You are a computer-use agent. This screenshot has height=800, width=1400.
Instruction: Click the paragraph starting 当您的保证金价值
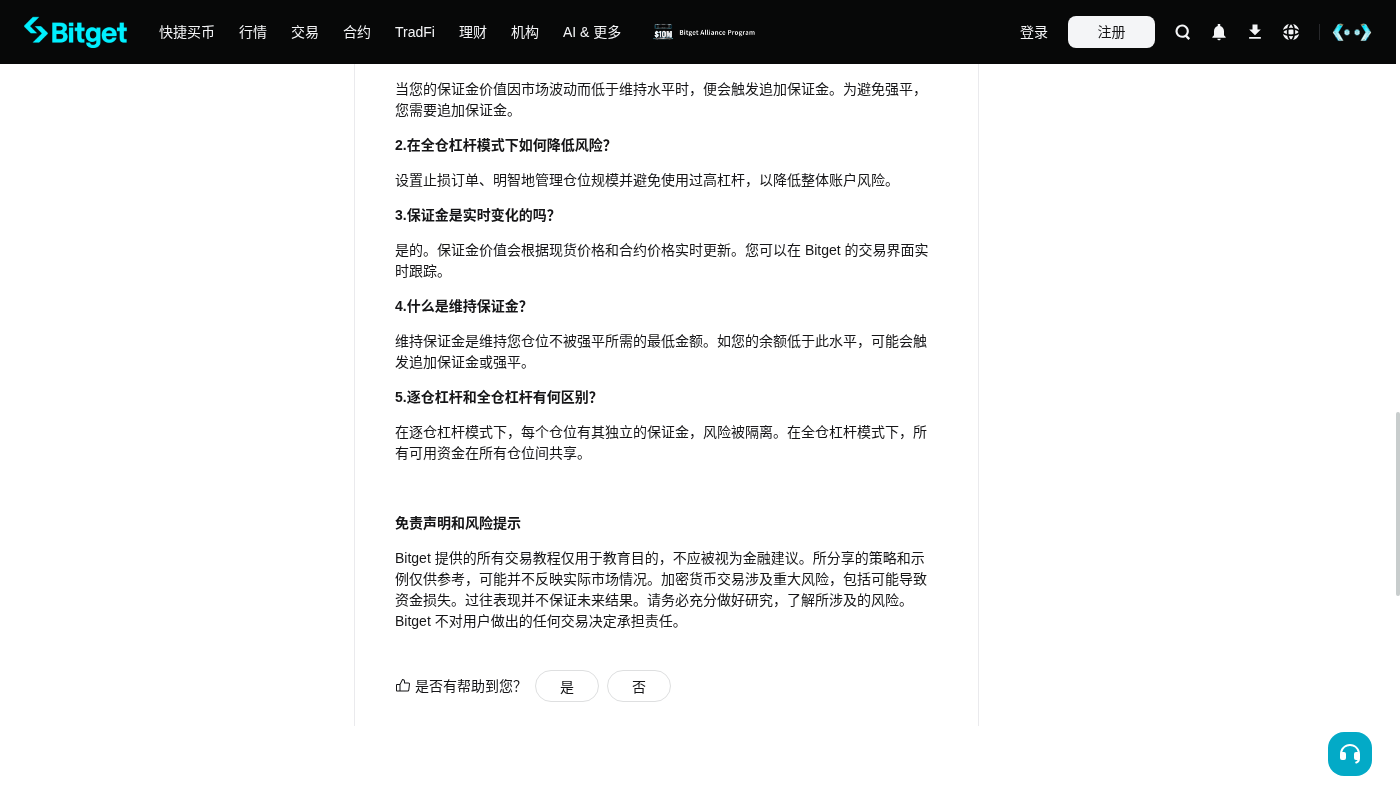pyautogui.click(x=661, y=99)
